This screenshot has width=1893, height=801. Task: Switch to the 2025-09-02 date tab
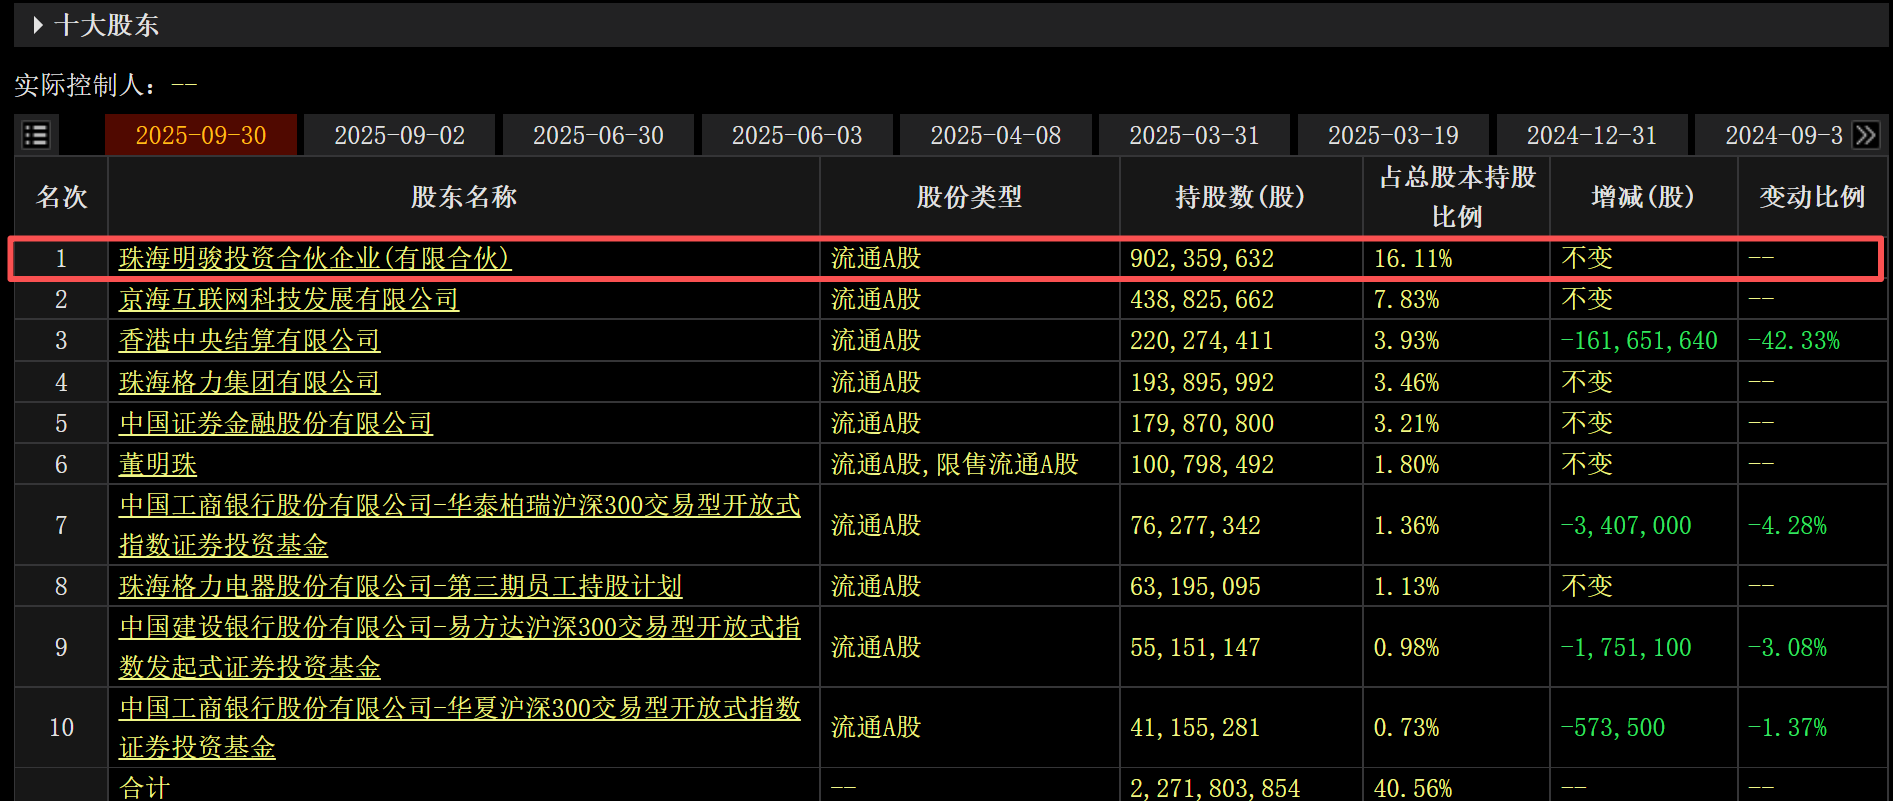click(x=399, y=135)
